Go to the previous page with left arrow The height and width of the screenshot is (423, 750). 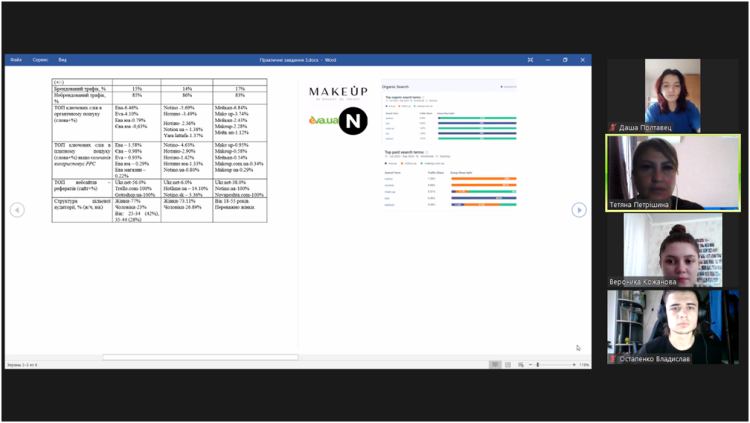point(17,210)
